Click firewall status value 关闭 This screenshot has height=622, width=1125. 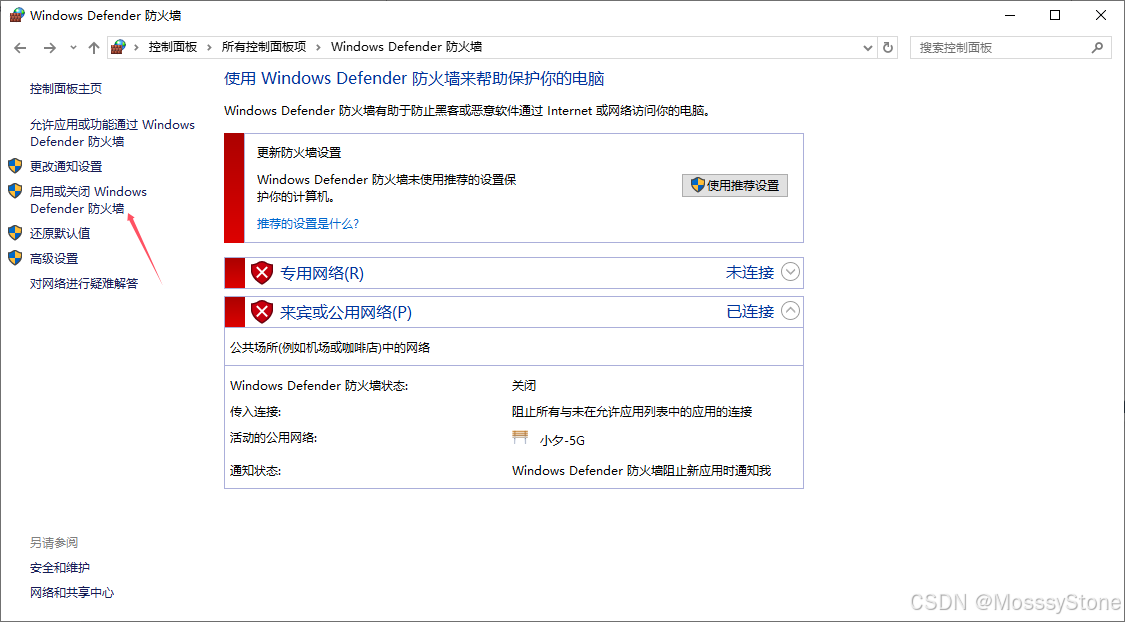click(x=524, y=386)
